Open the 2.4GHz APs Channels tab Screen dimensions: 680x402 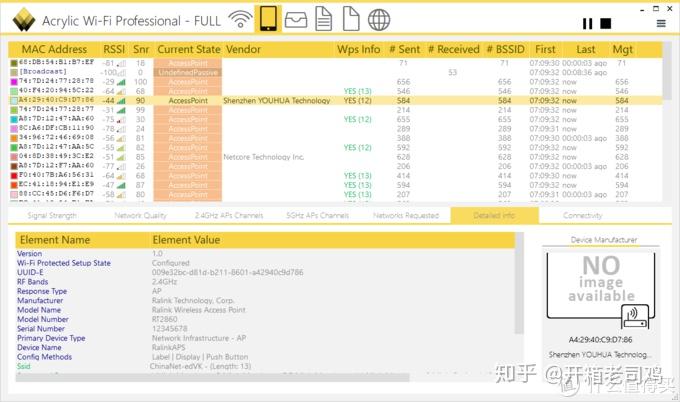coord(229,216)
